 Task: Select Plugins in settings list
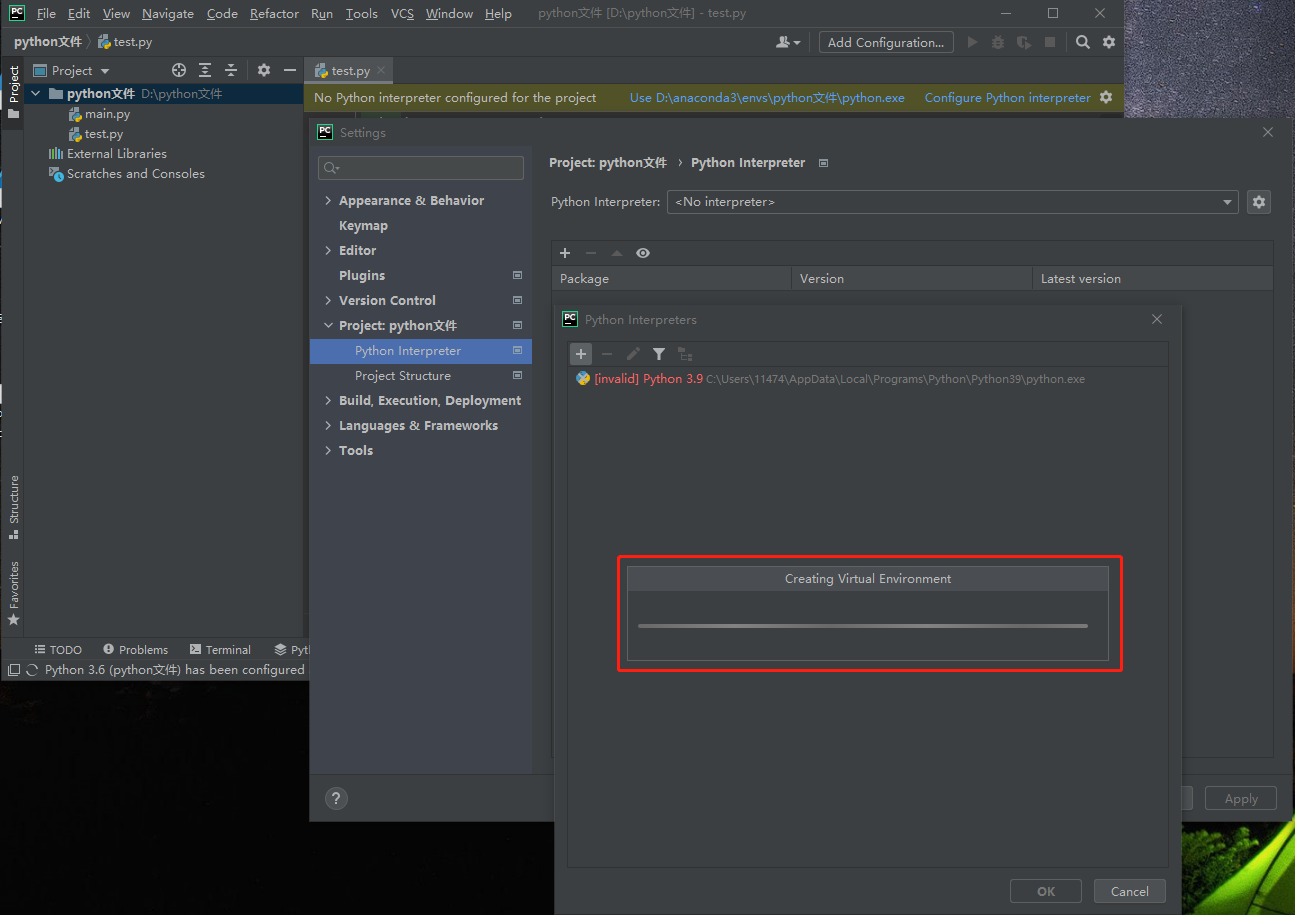click(362, 276)
